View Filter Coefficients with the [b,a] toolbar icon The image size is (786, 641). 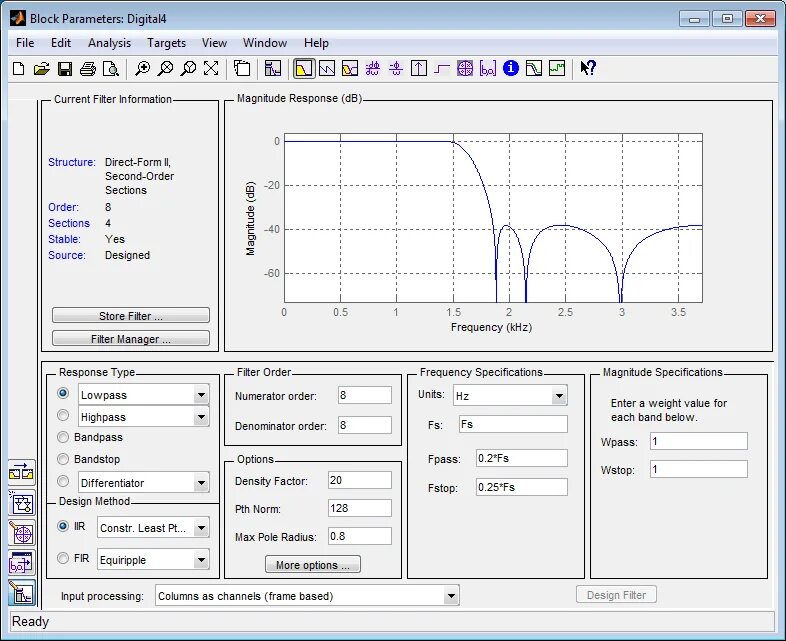tap(488, 69)
